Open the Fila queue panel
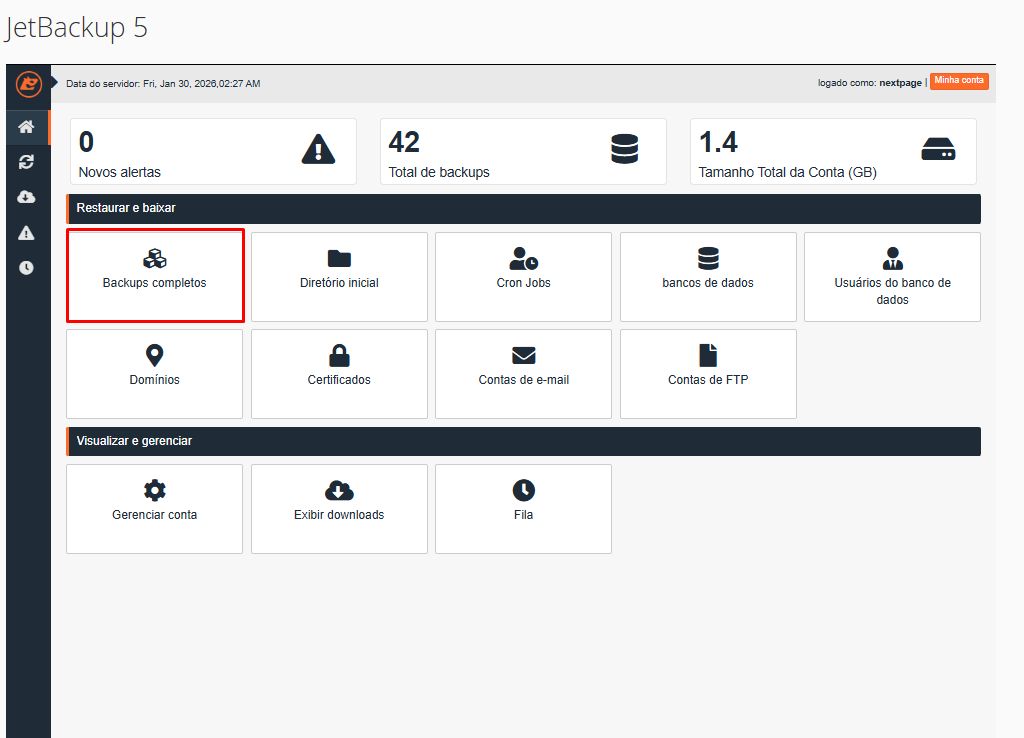 523,508
